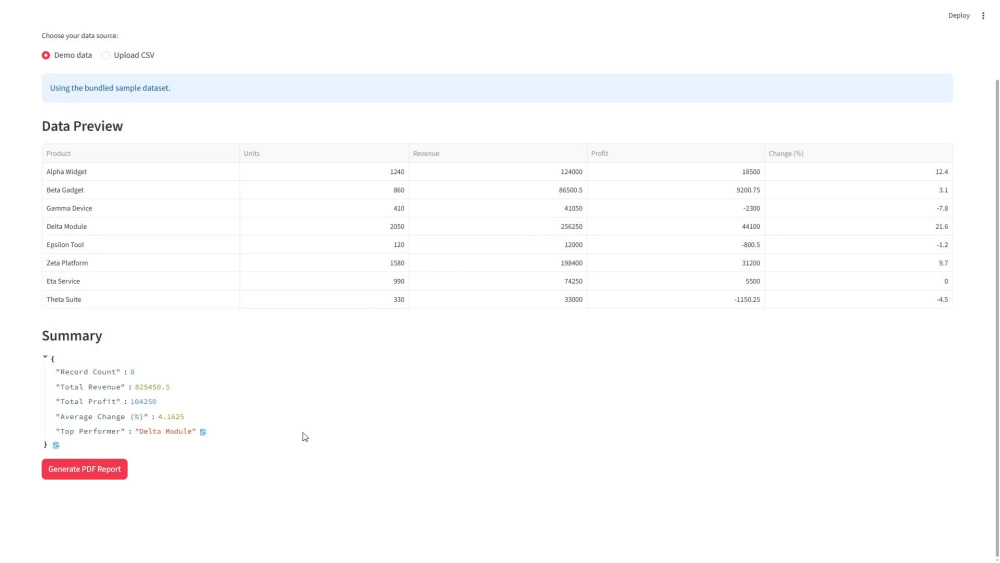Click the Summary heading
The width and height of the screenshot is (1000, 563).
coord(72,336)
